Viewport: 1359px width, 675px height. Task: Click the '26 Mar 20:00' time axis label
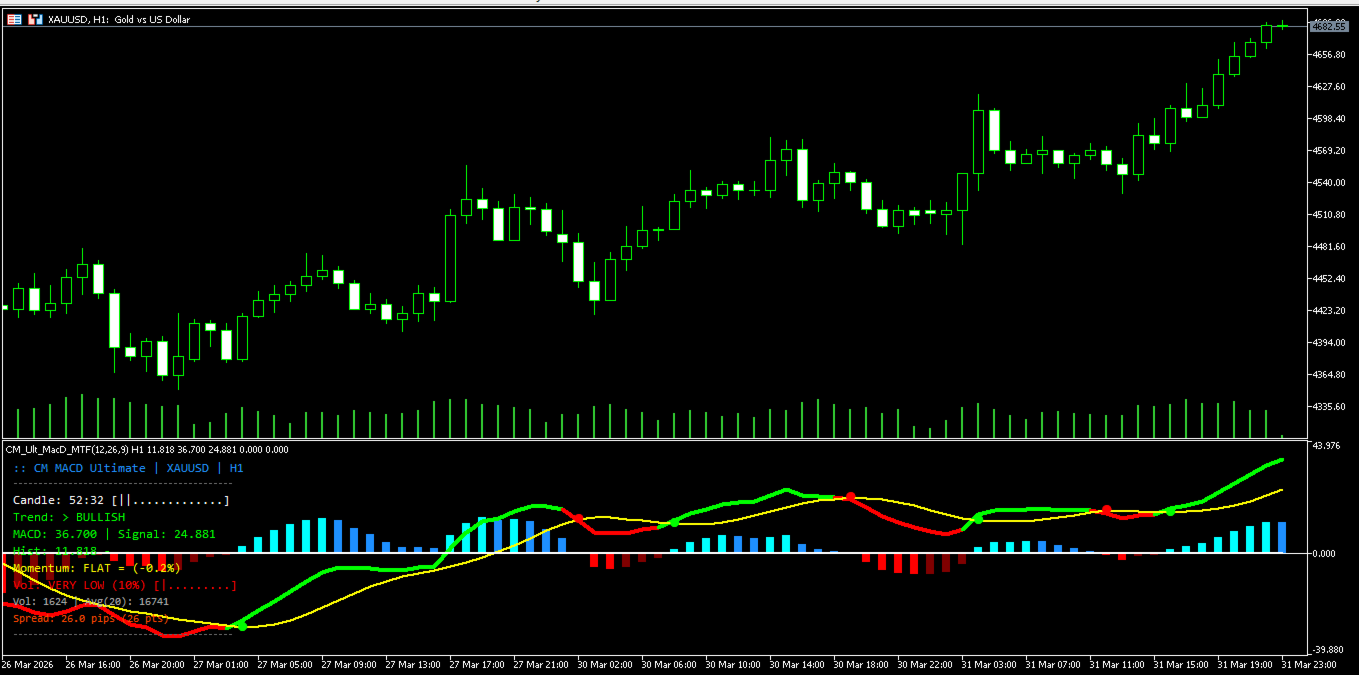(157, 665)
